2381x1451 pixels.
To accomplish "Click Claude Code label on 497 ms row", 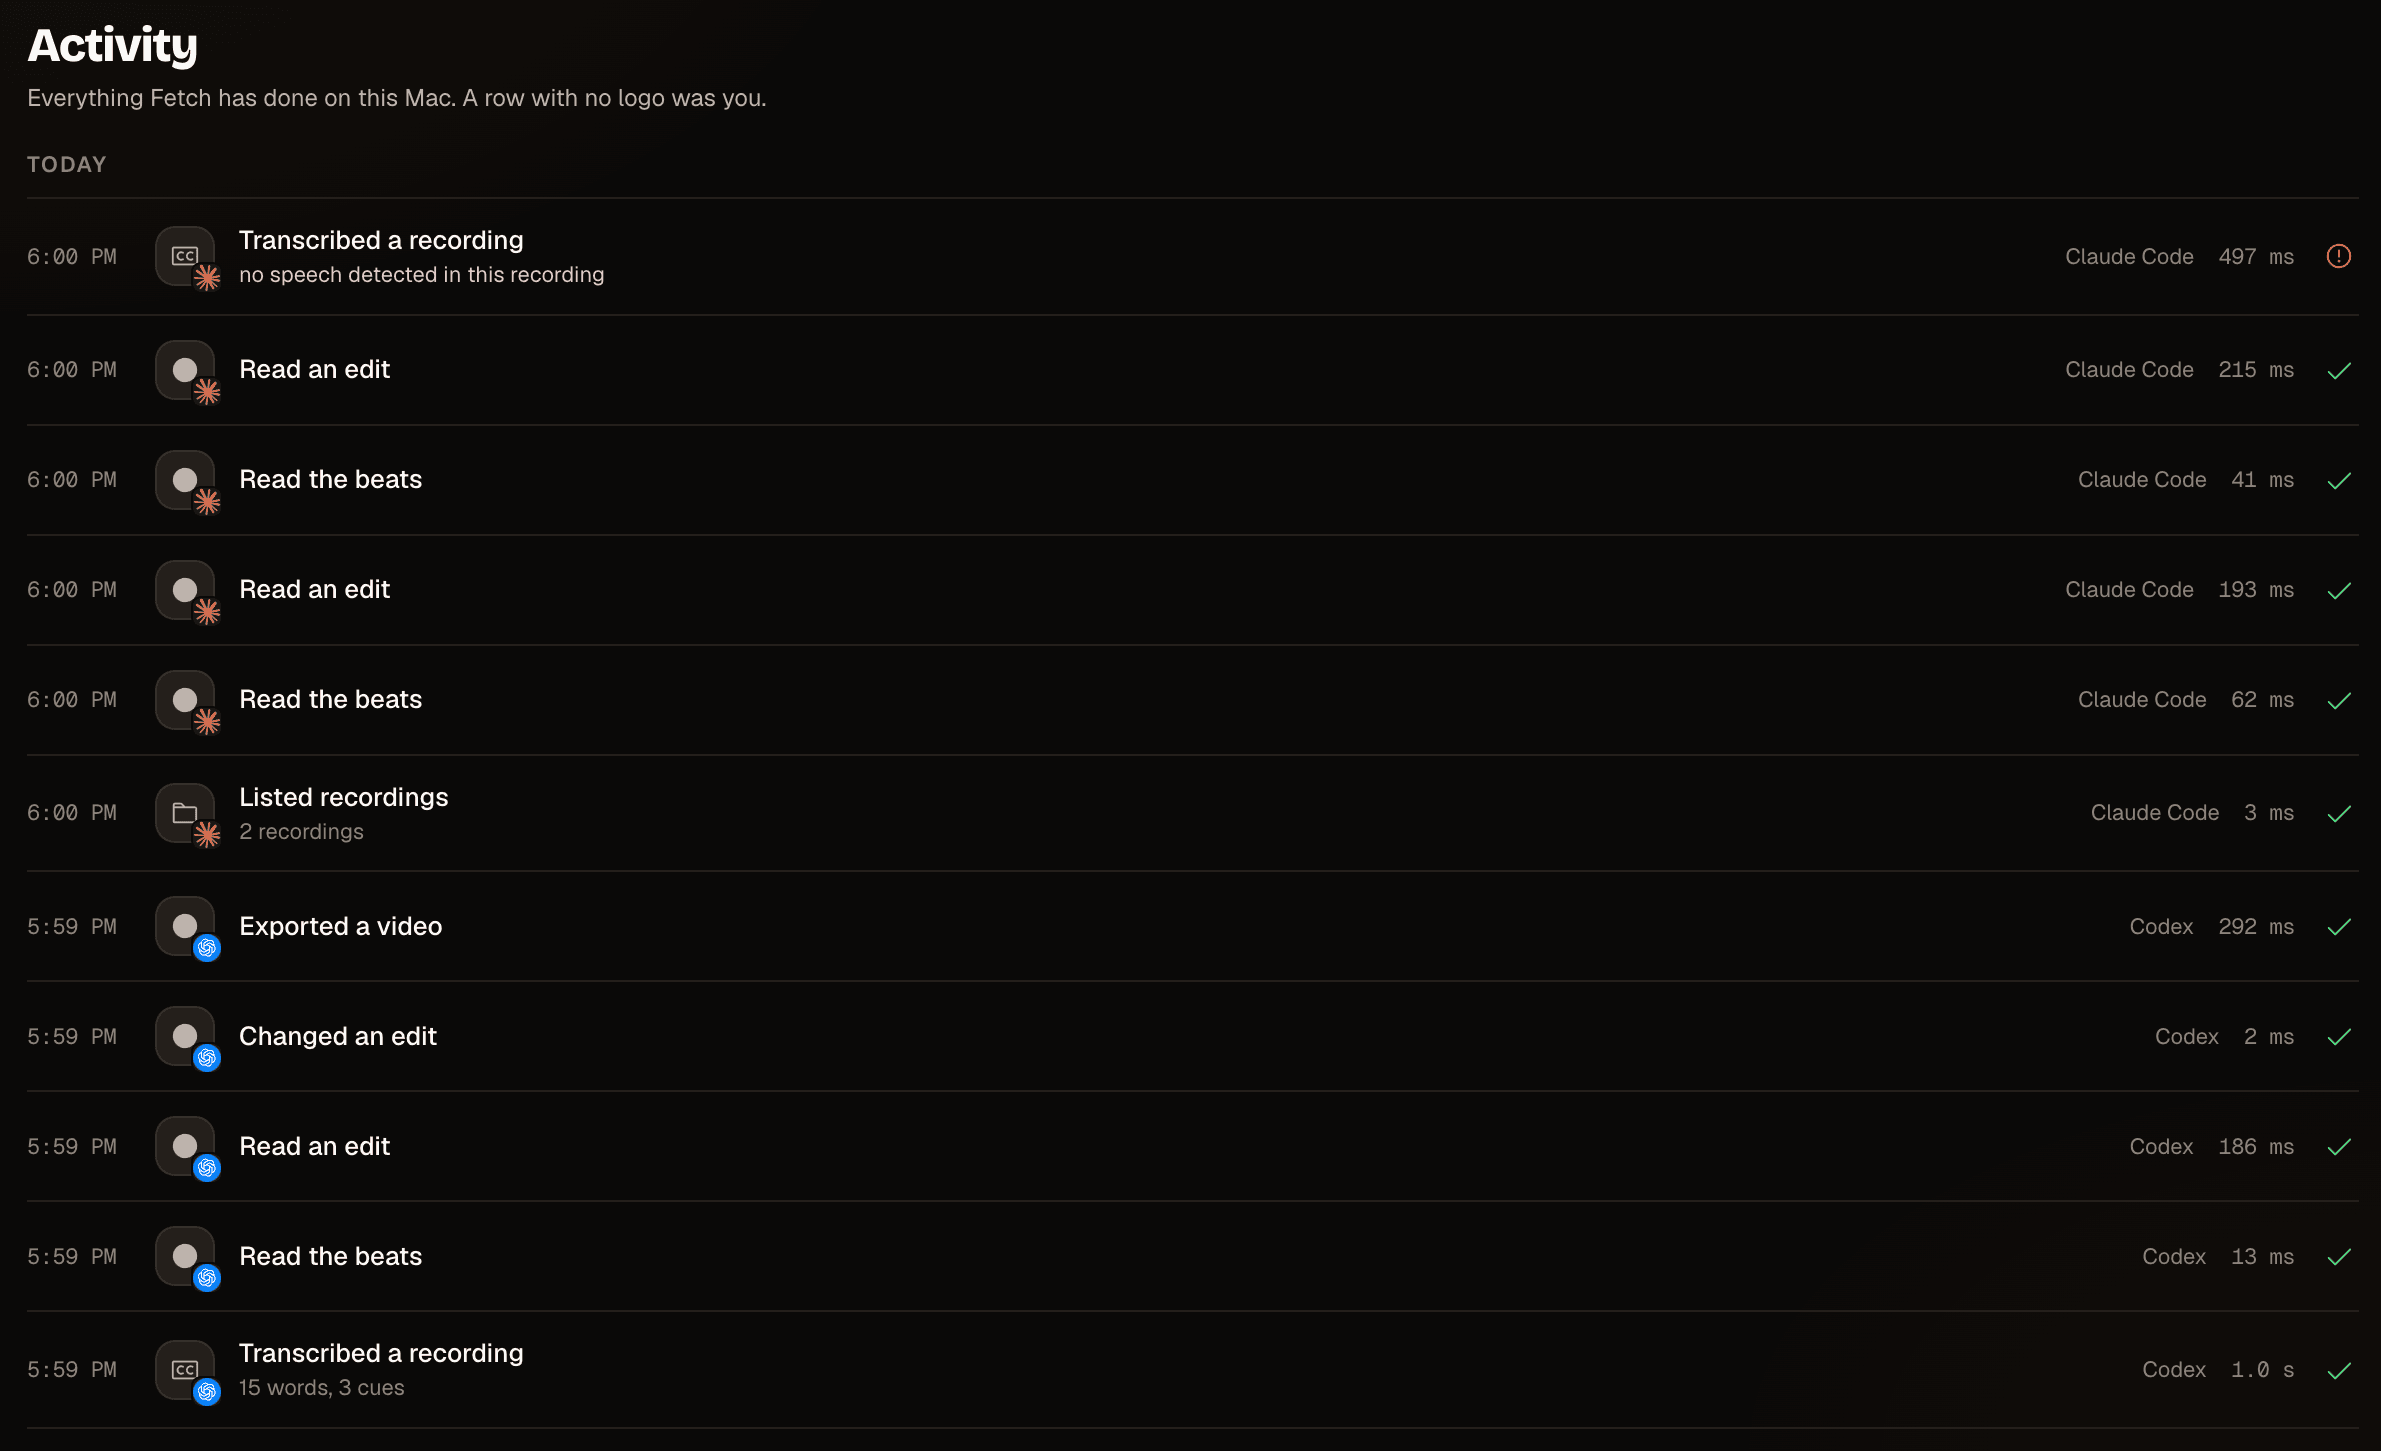I will pyautogui.click(x=2129, y=257).
